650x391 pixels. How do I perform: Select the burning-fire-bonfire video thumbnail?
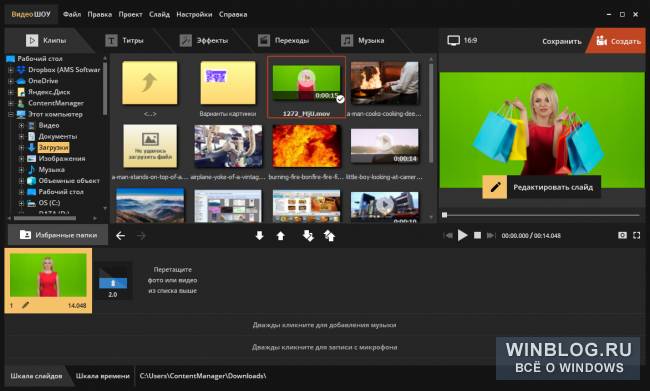pos(306,146)
